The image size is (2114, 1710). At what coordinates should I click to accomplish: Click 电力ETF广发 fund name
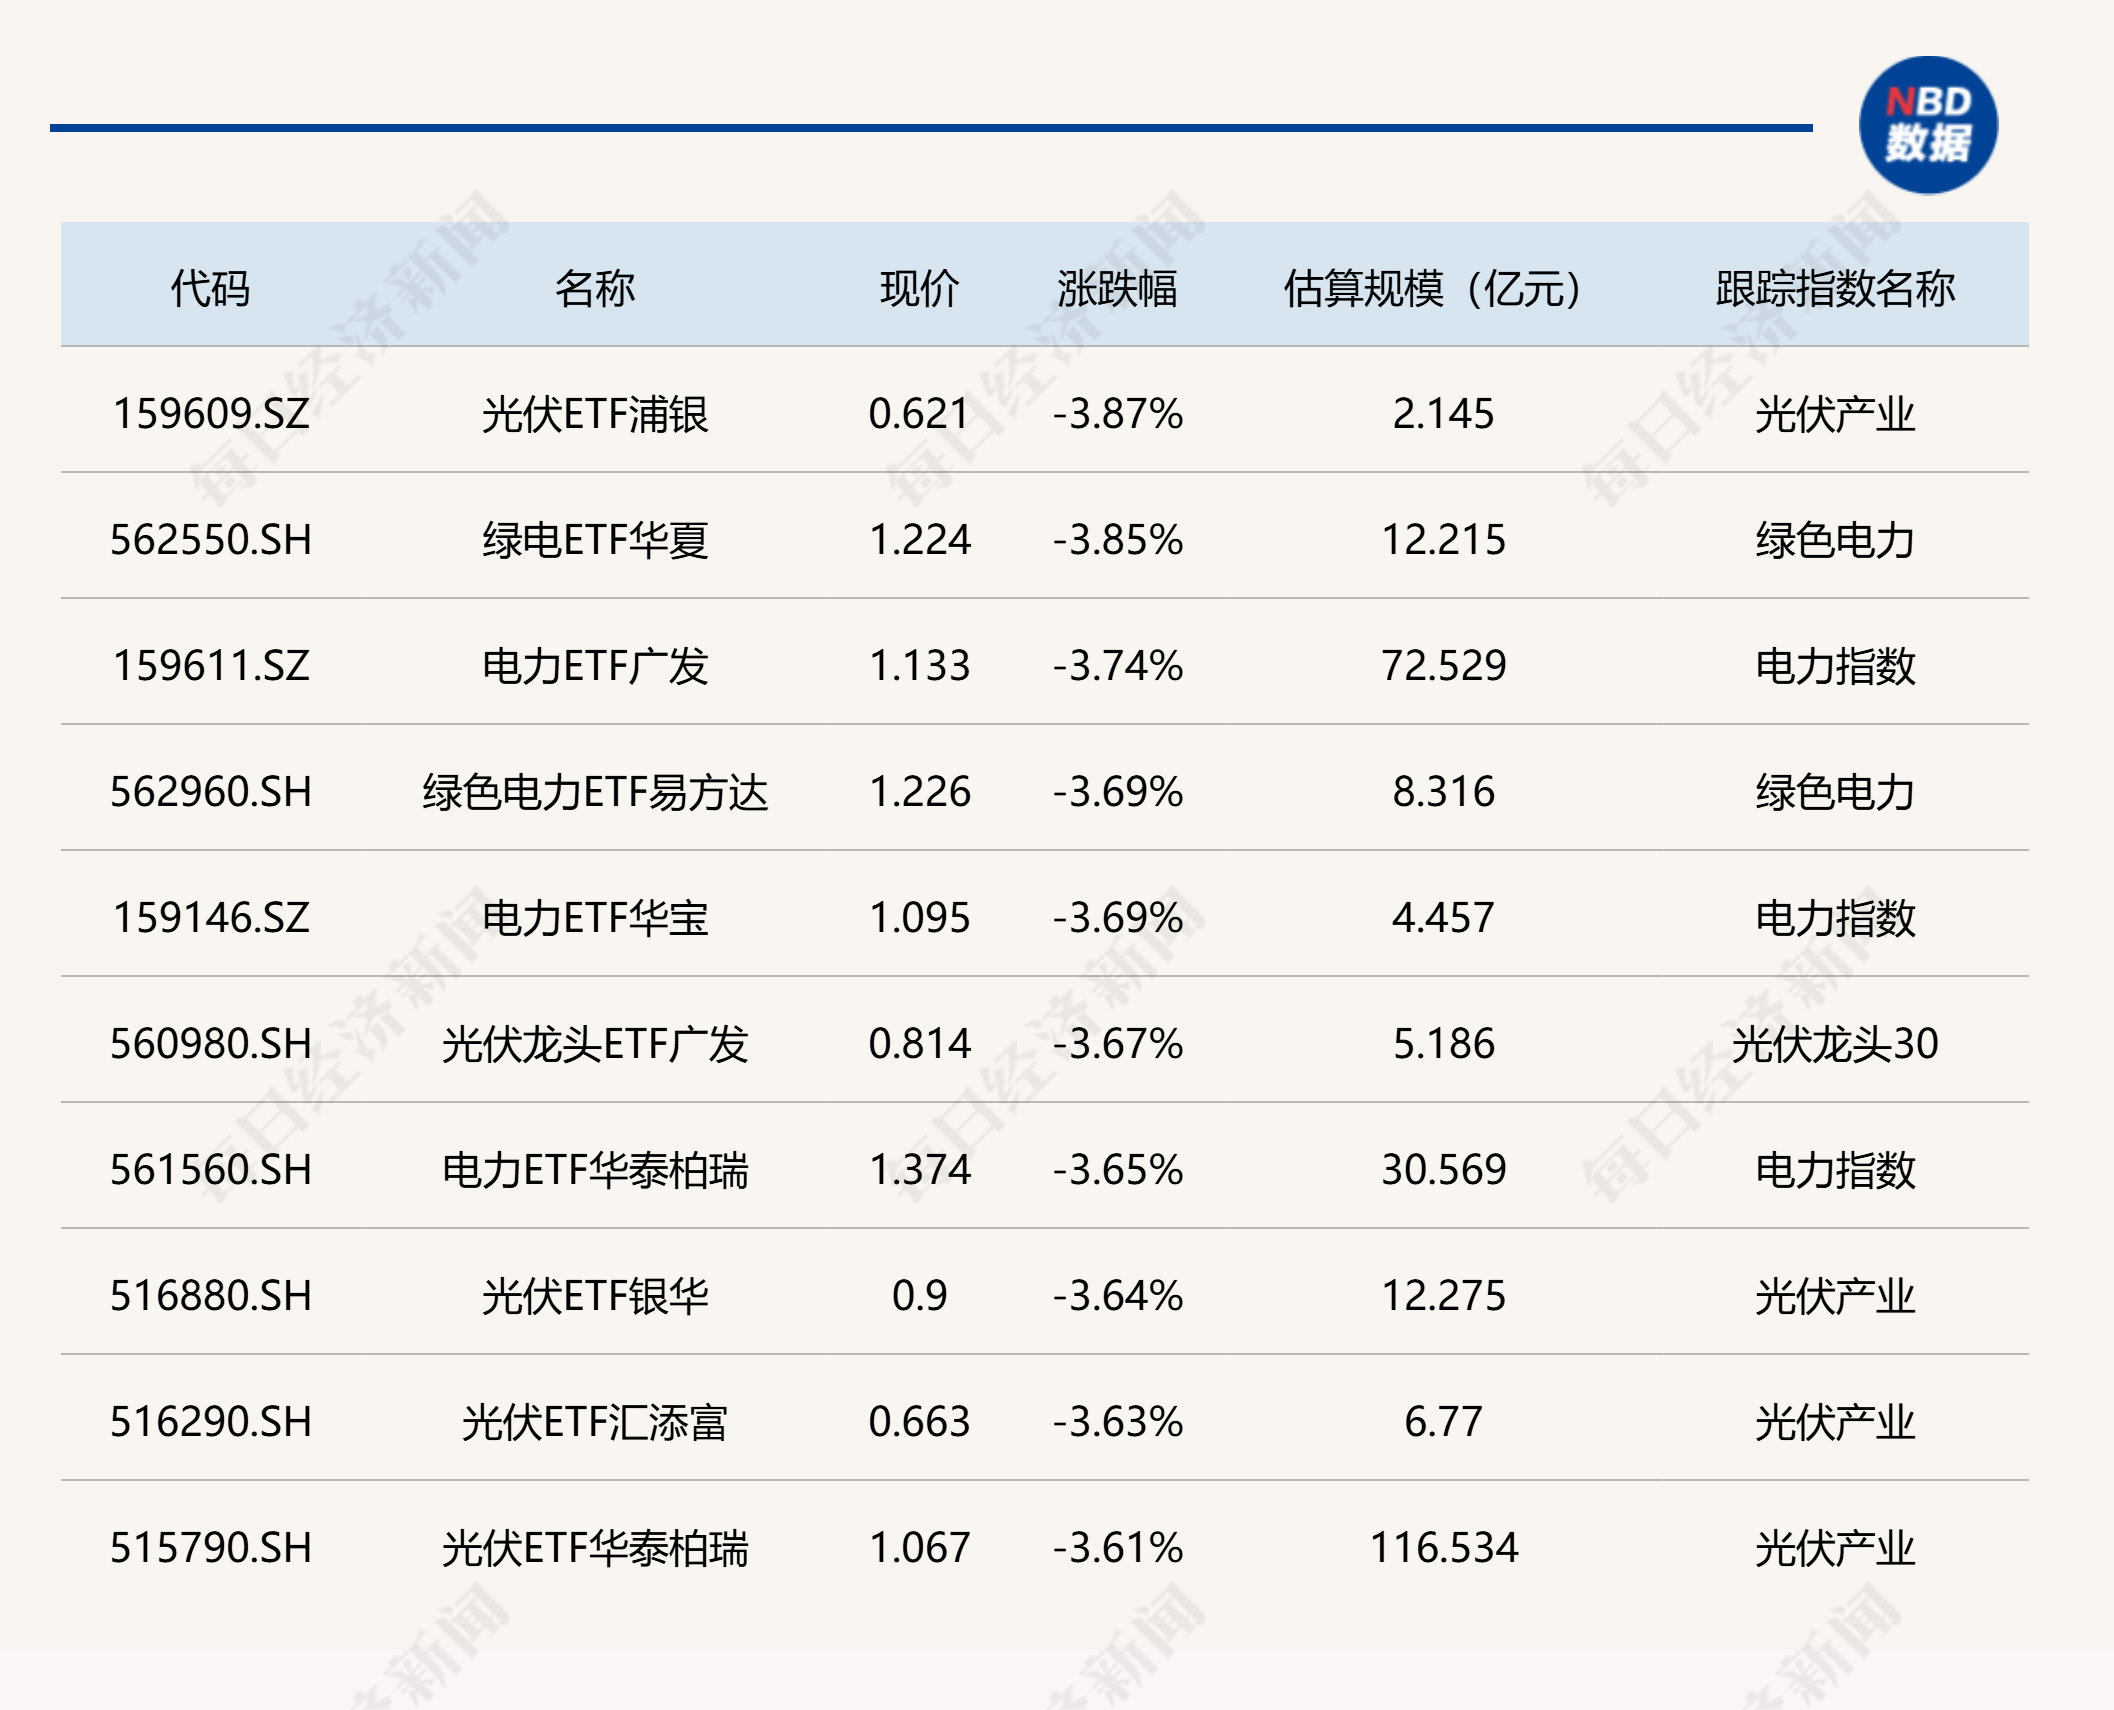(595, 666)
